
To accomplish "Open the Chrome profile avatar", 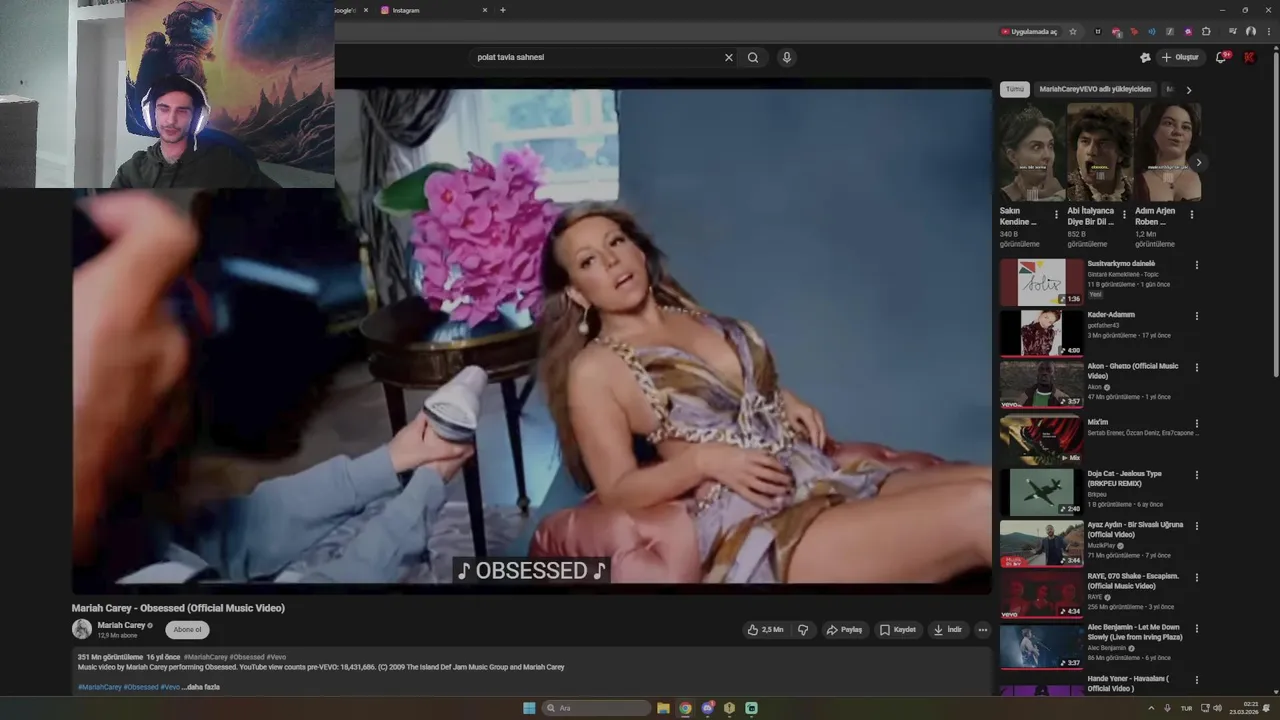I will tap(1250, 31).
